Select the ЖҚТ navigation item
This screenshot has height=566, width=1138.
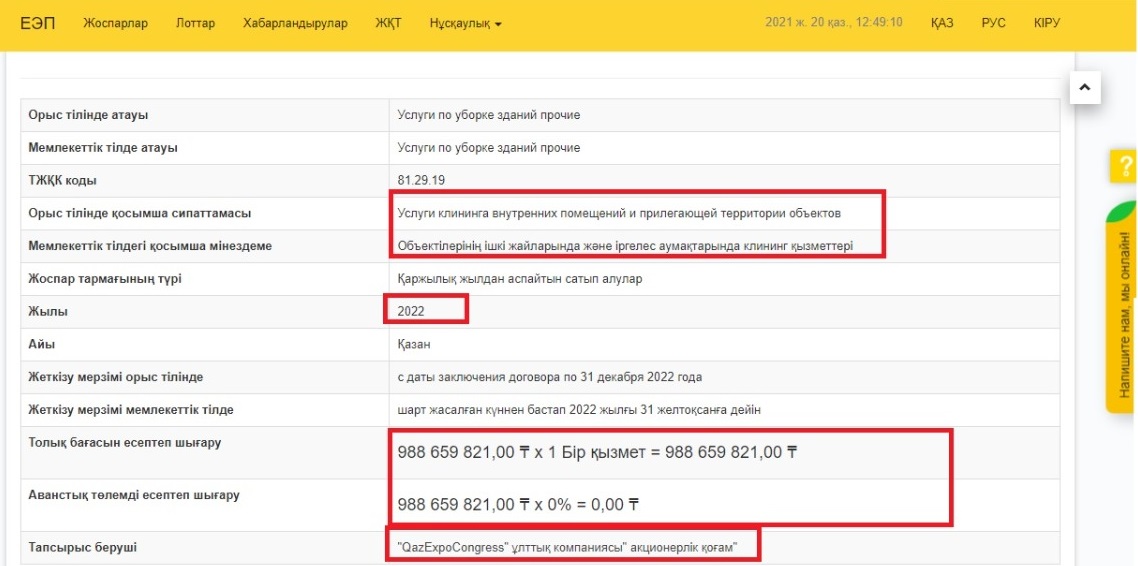(388, 23)
